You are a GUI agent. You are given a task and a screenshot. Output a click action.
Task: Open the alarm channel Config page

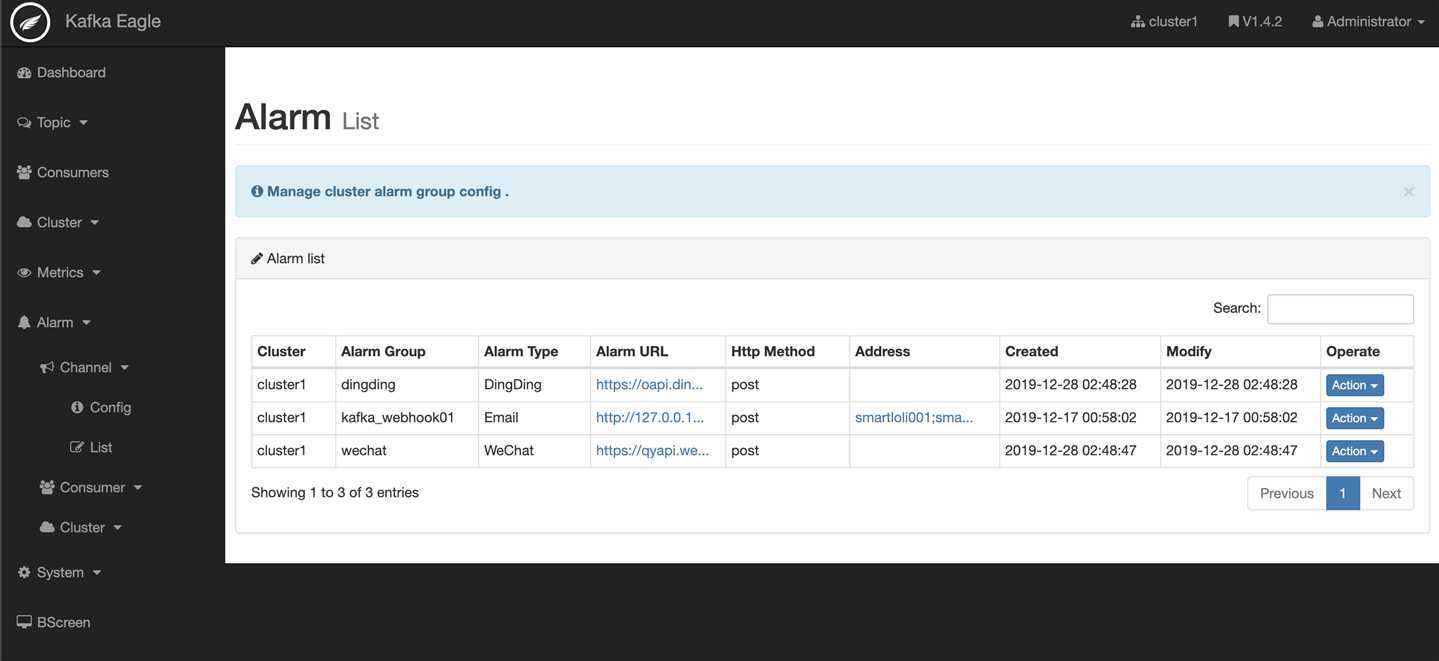point(101,407)
